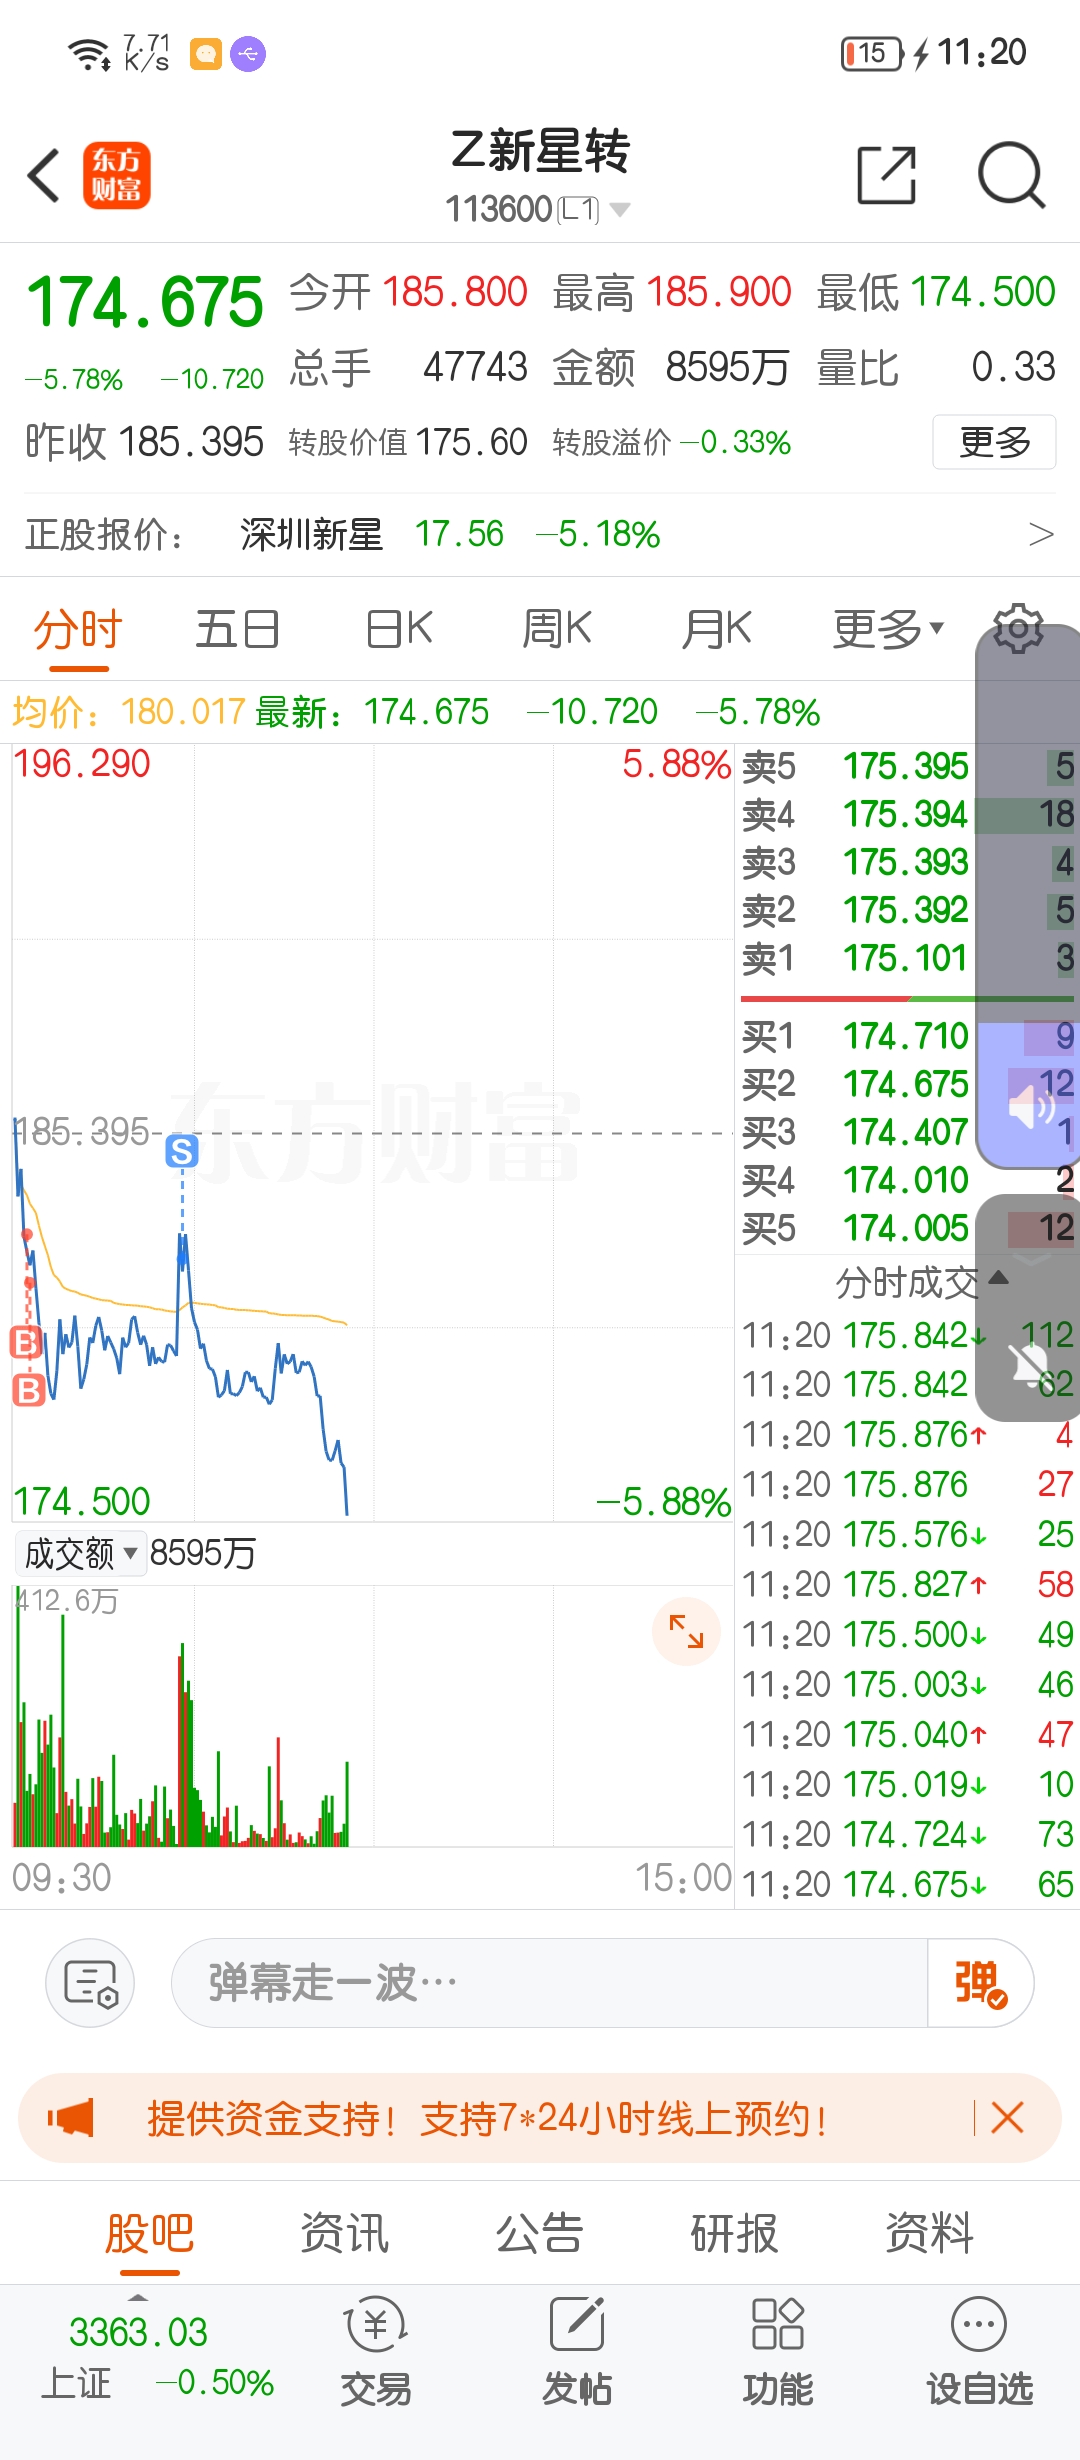This screenshot has width=1080, height=2460.
Task: Click the 更多 quote details button
Action: pyautogui.click(x=994, y=442)
